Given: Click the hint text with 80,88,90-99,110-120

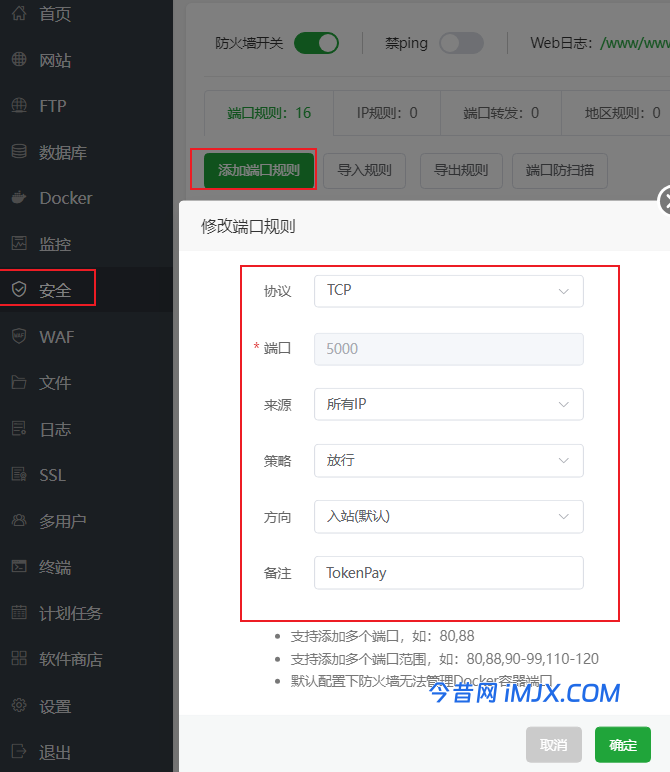Looking at the screenshot, I should tap(445, 659).
